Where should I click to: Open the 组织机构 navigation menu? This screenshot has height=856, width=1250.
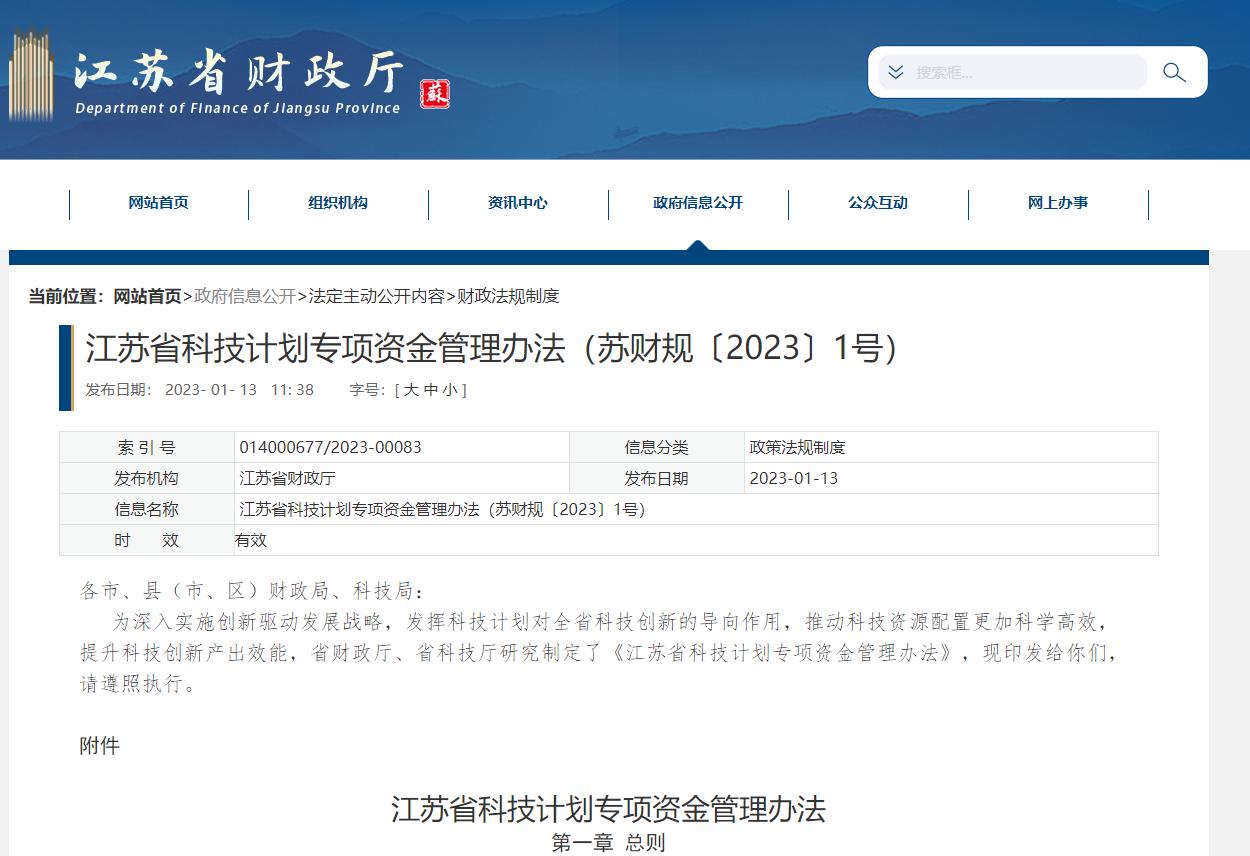(338, 203)
